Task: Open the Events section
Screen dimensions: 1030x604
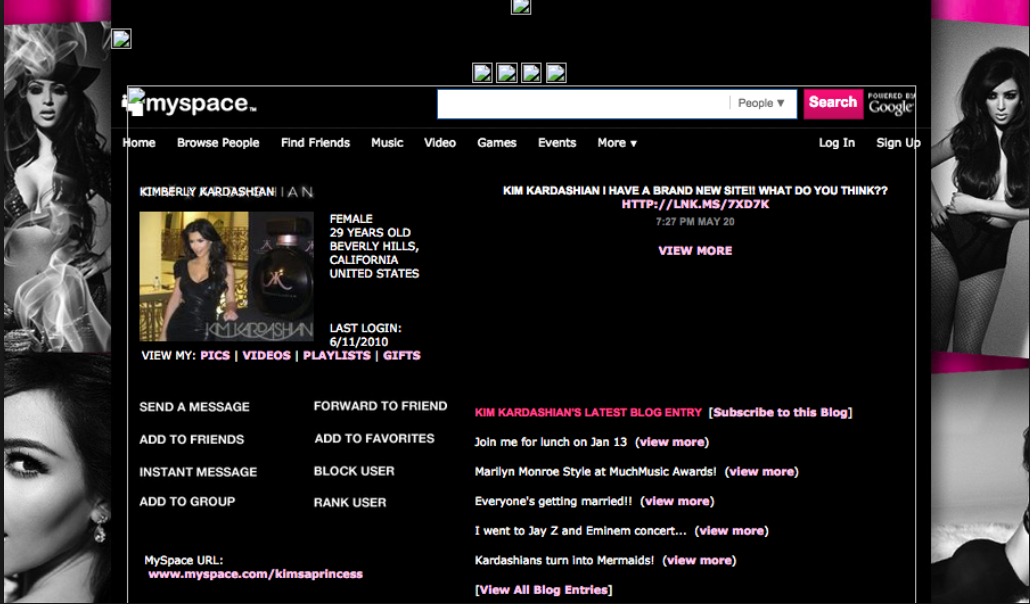Action: coord(557,143)
